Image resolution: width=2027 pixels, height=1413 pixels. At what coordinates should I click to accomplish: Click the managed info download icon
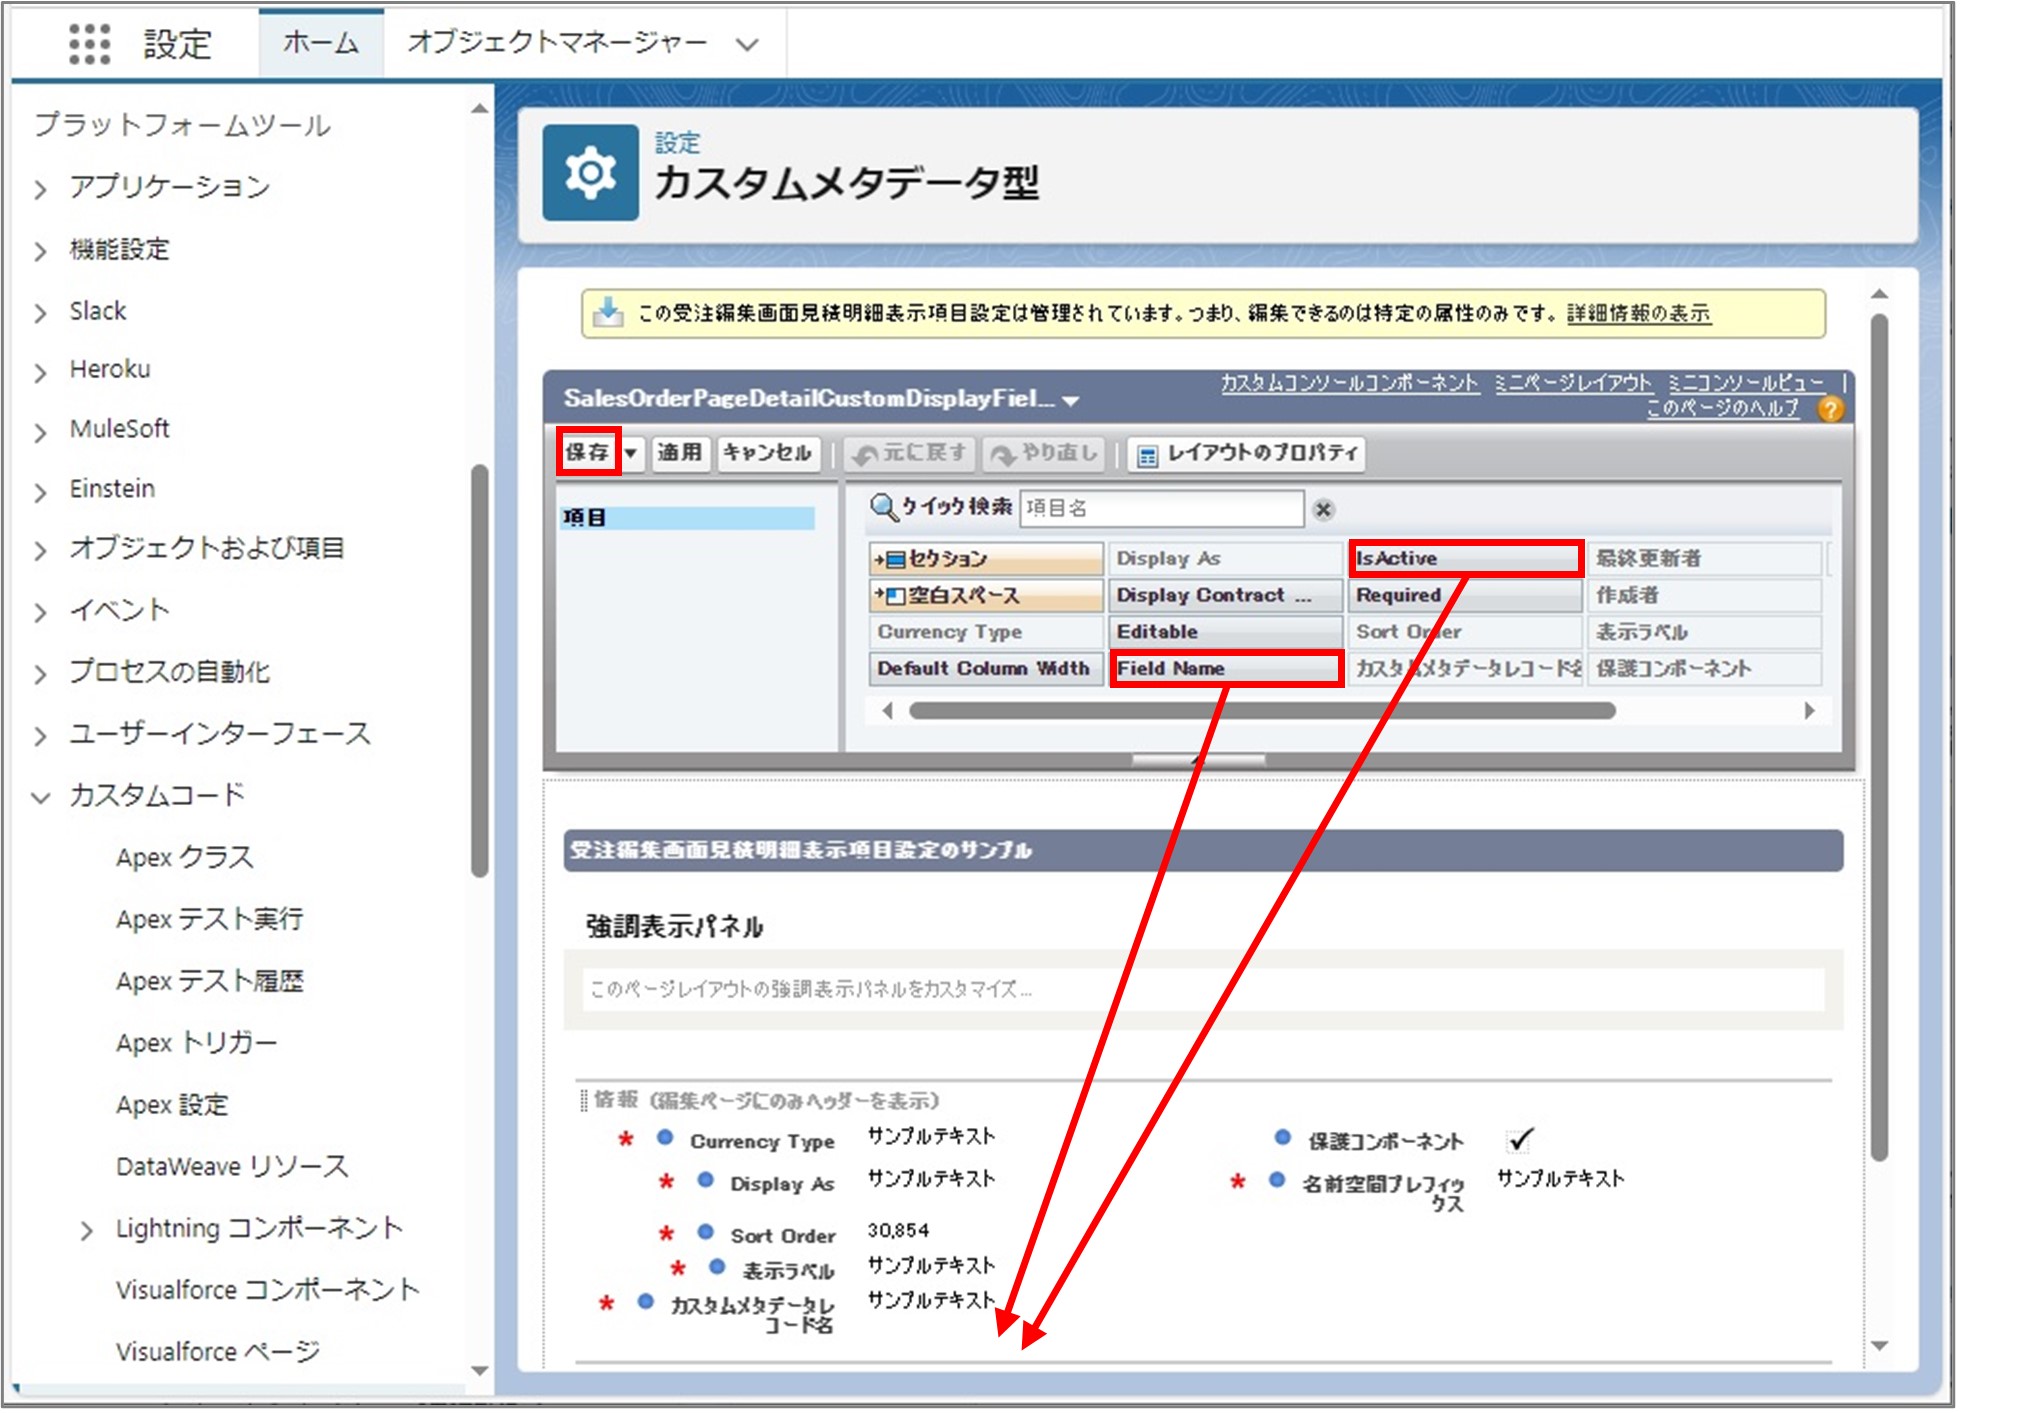click(607, 313)
